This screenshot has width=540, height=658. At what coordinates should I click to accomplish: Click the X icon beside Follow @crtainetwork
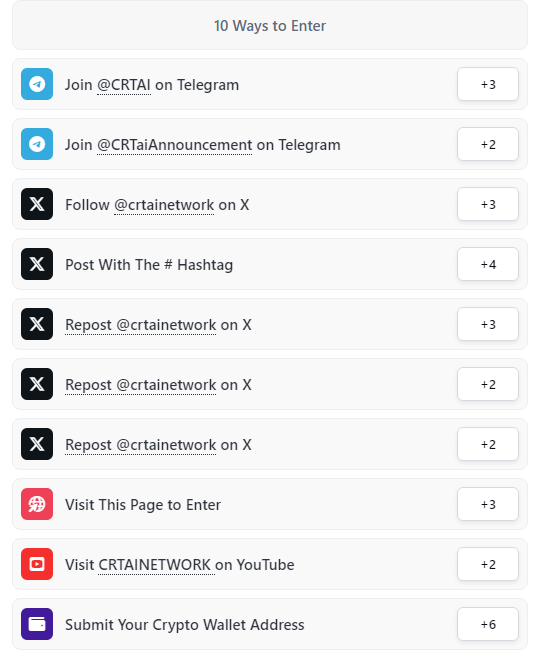(x=37, y=204)
